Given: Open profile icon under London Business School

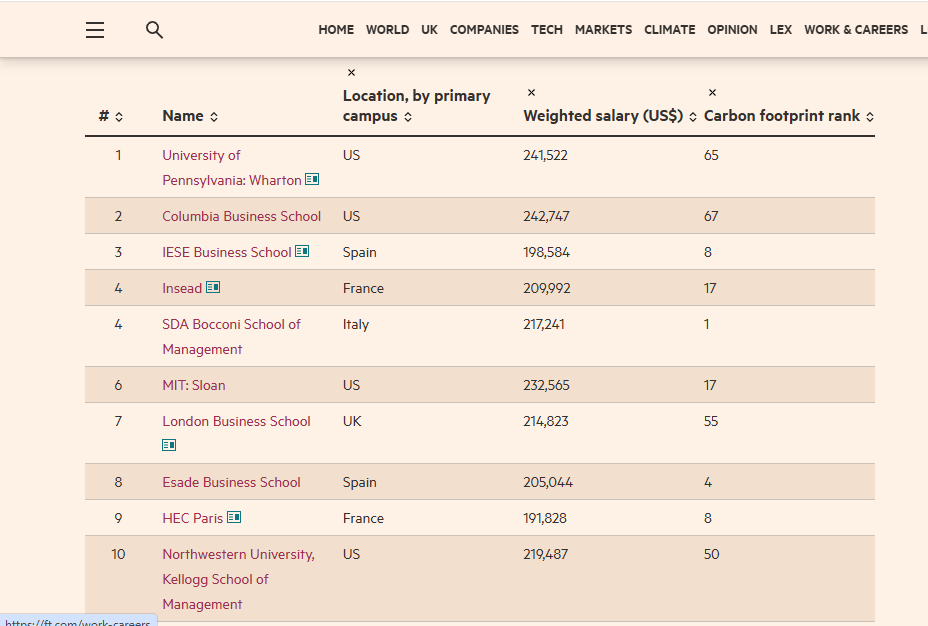Looking at the screenshot, I should click(x=169, y=444).
